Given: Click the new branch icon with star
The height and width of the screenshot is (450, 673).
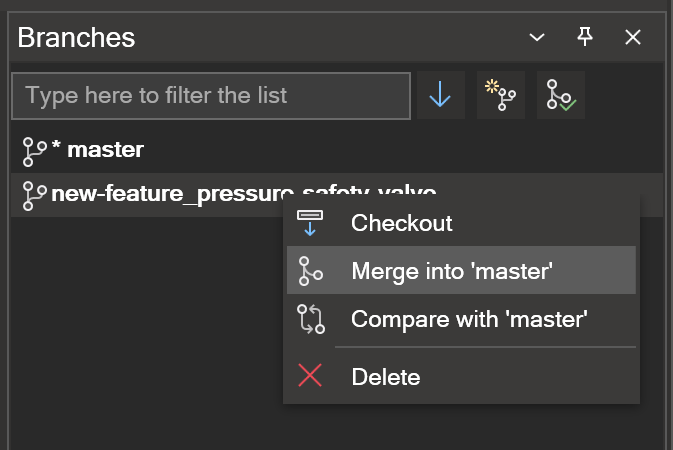Looking at the screenshot, I should [500, 95].
